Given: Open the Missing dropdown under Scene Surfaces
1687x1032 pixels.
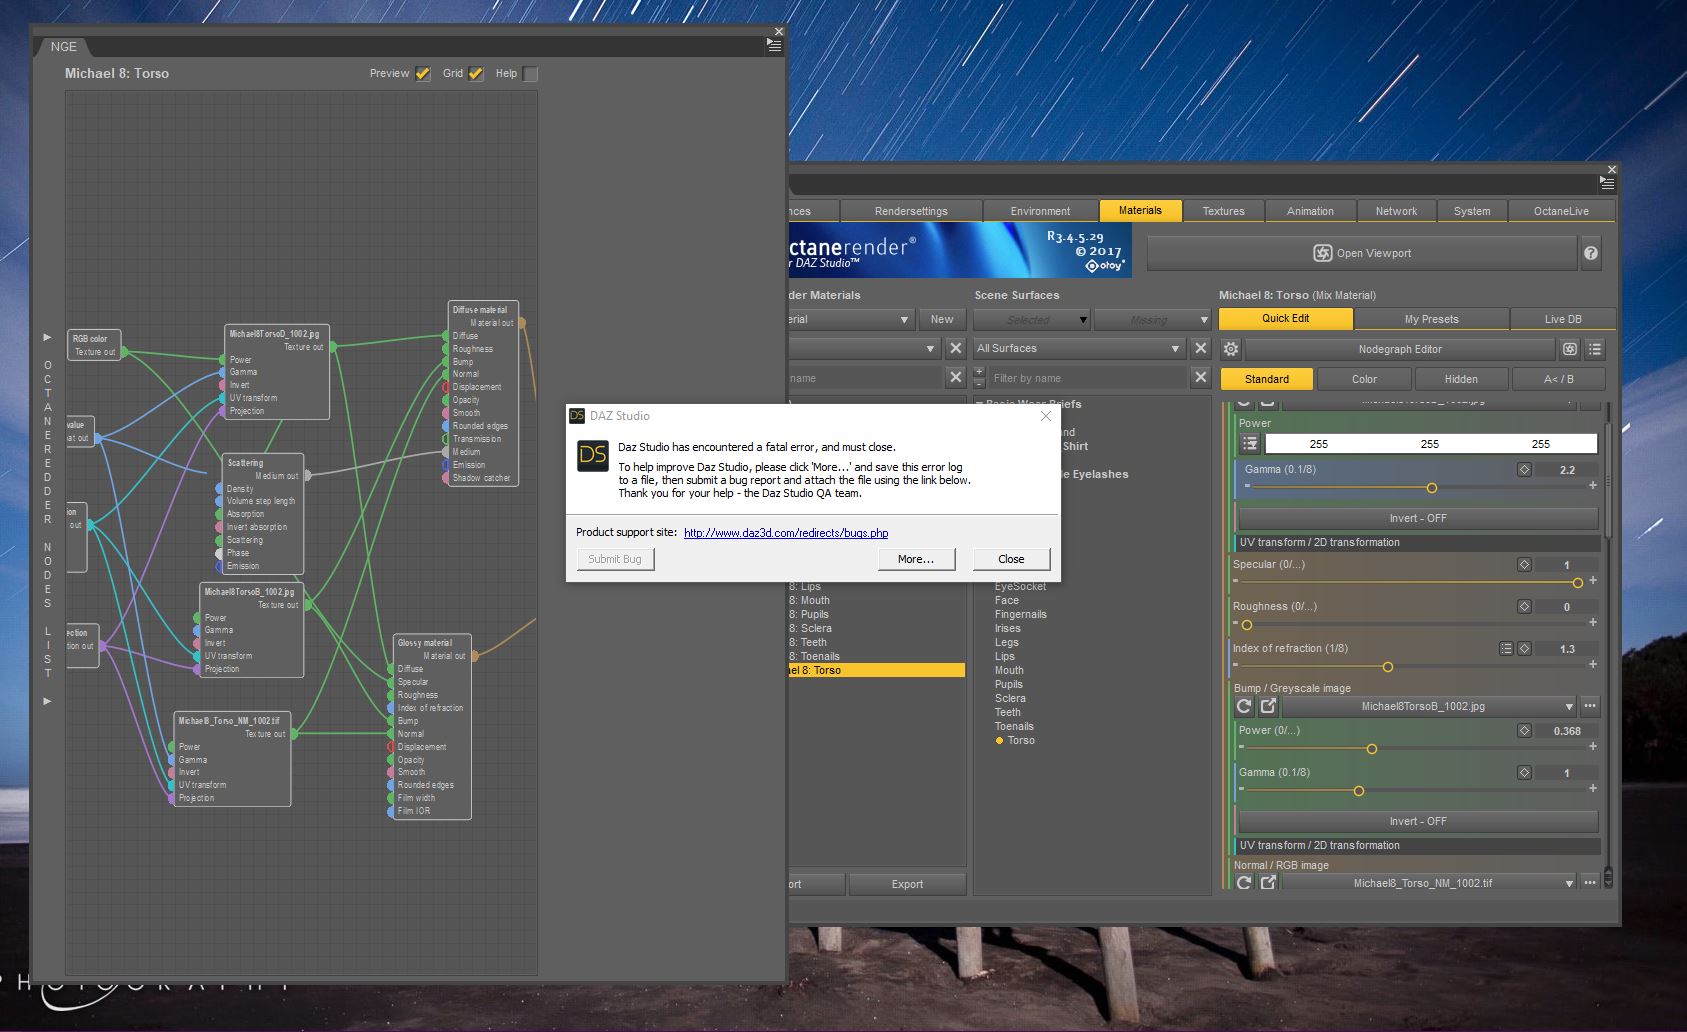Looking at the screenshot, I should point(1152,320).
